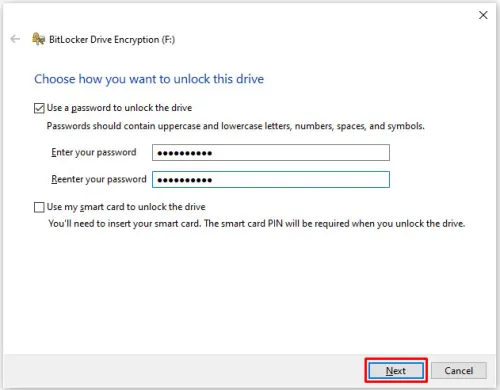This screenshot has width=500, height=390.
Task: Abort setup with the Cancel button
Action: point(459,370)
